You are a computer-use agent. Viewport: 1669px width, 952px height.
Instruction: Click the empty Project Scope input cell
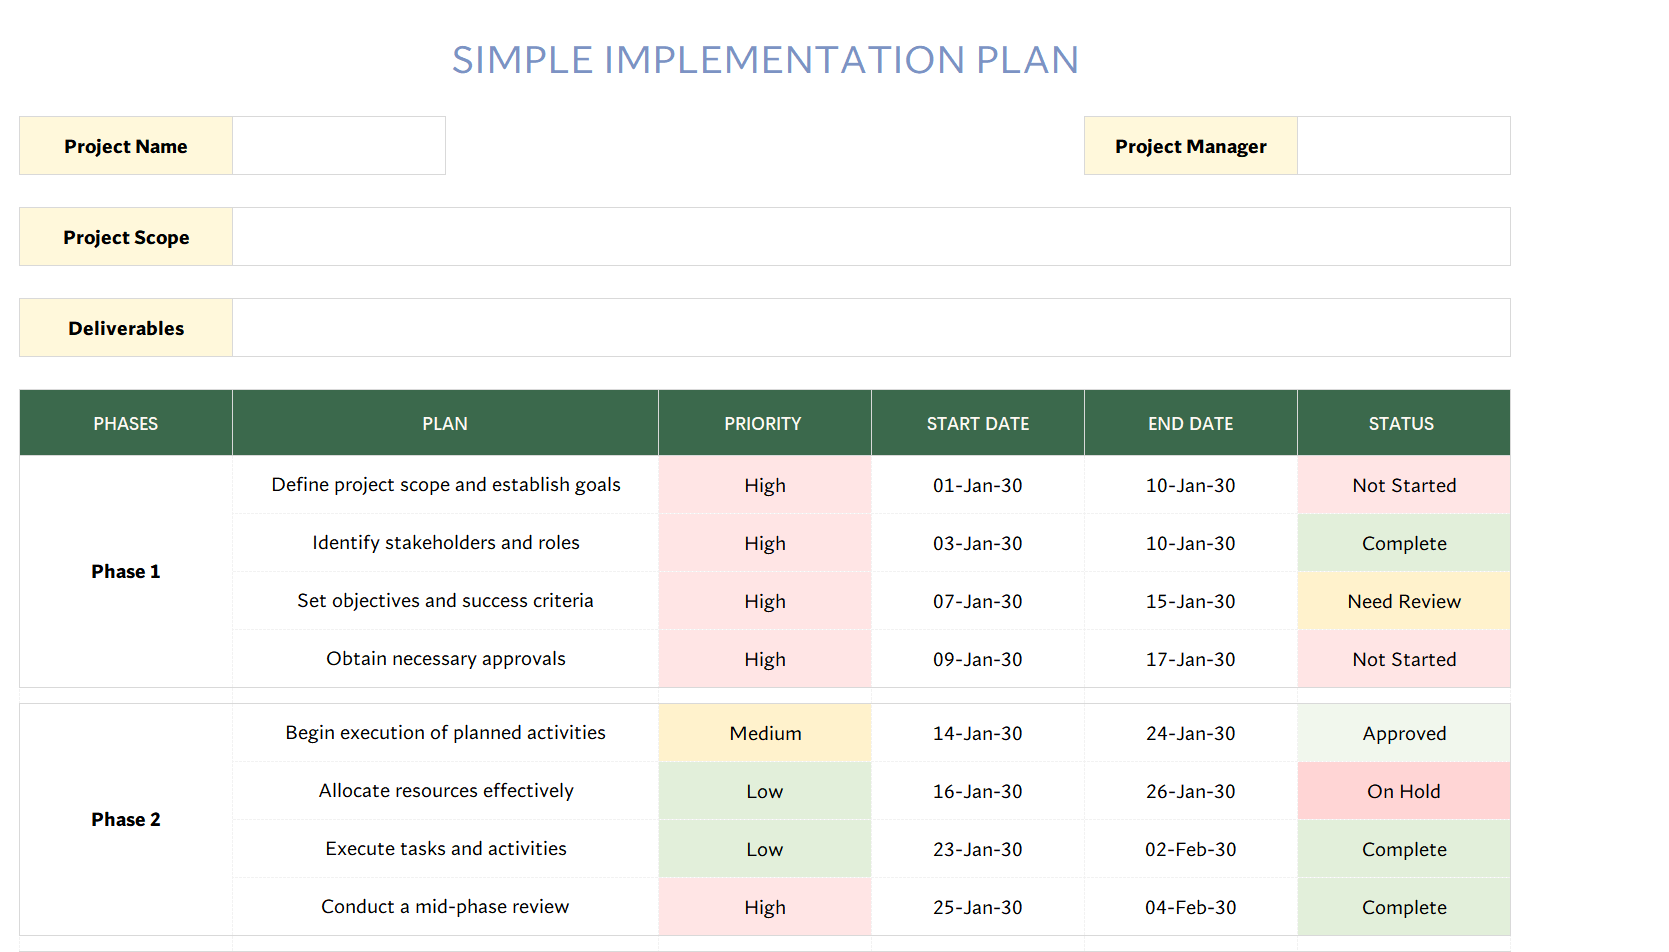871,237
